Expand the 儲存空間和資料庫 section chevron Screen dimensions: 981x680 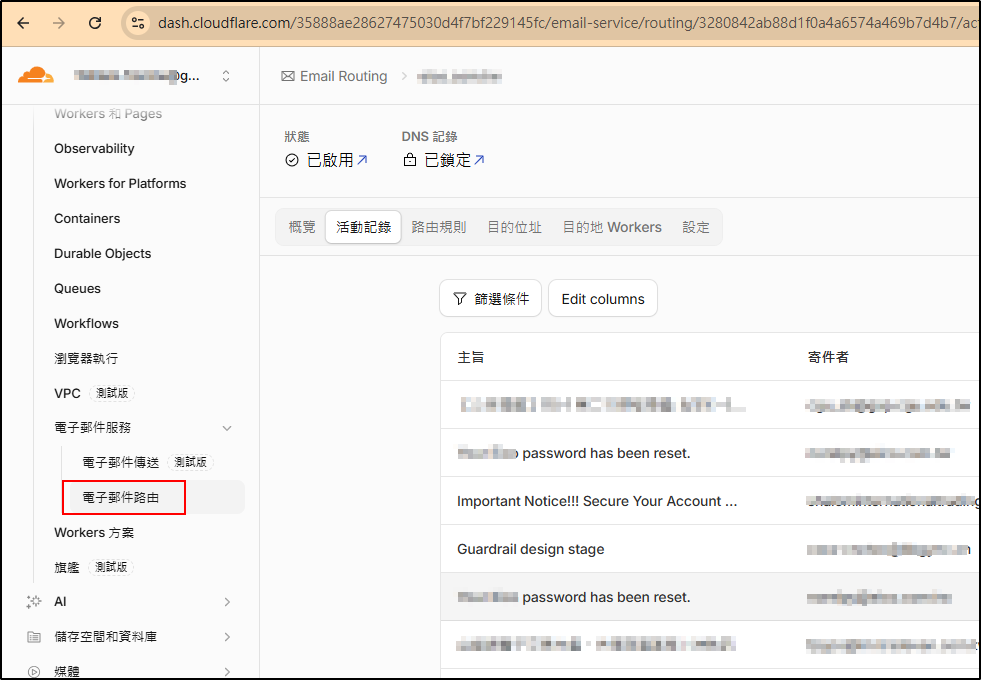tap(227, 637)
